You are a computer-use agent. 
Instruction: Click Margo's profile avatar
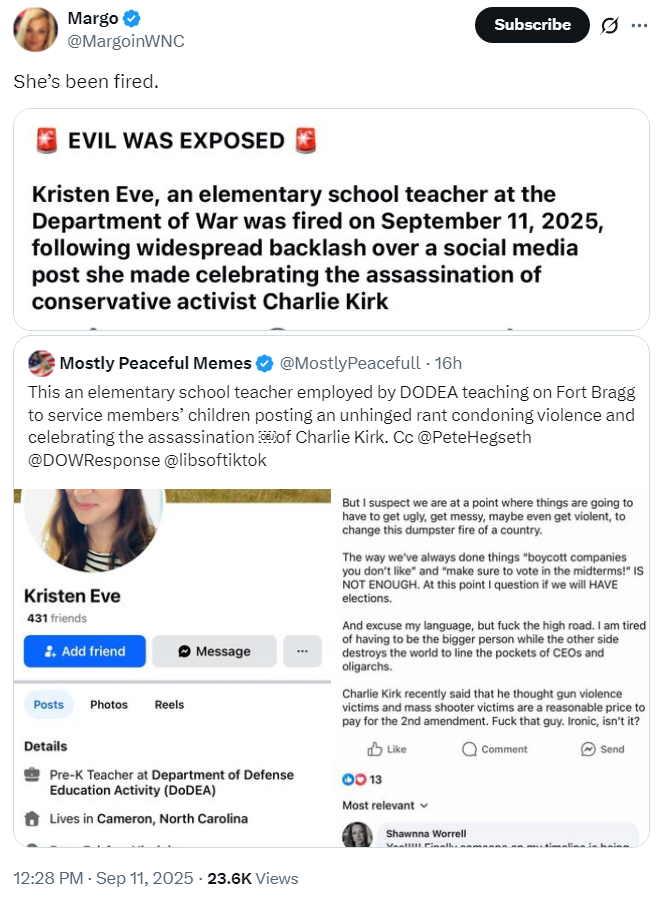(36, 29)
